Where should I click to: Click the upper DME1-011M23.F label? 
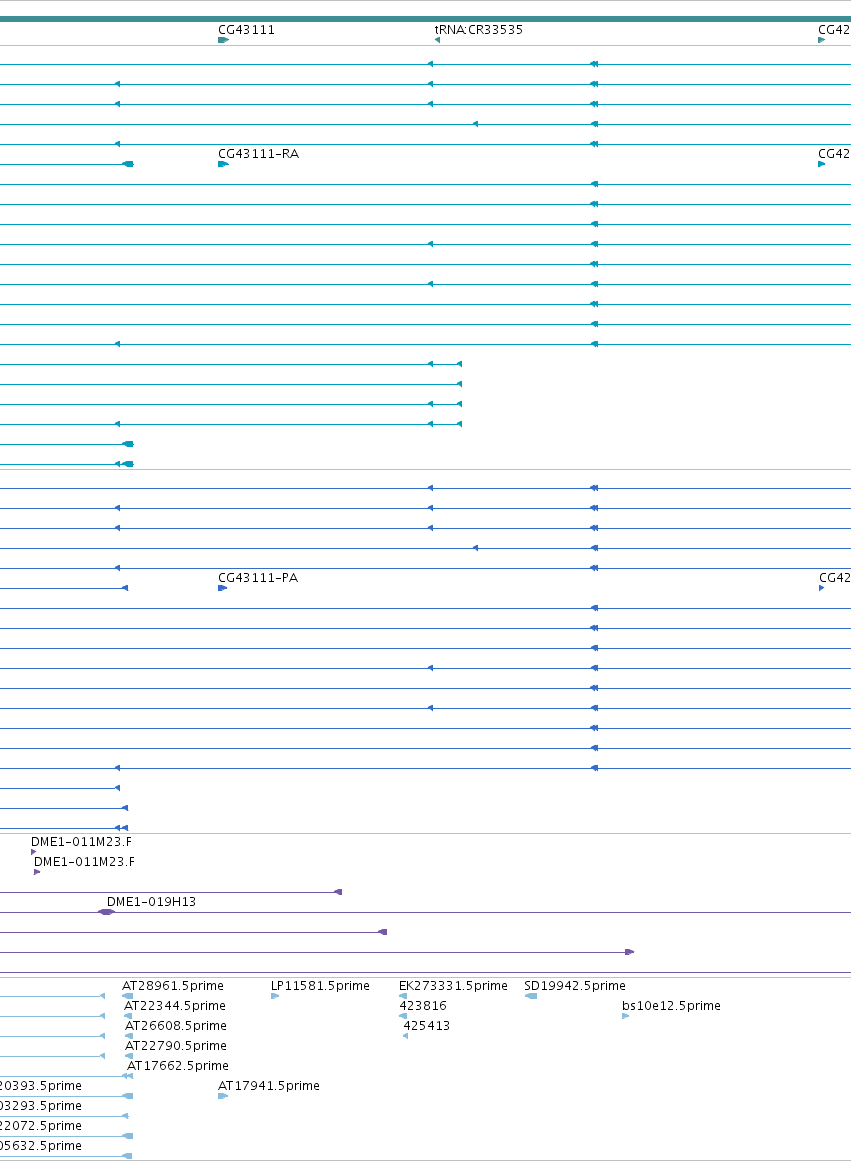81,841
